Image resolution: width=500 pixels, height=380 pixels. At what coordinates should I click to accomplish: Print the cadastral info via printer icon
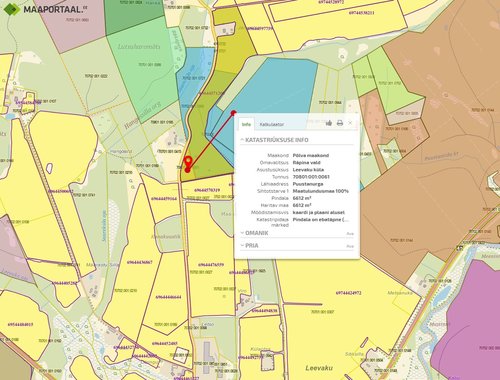click(340, 123)
